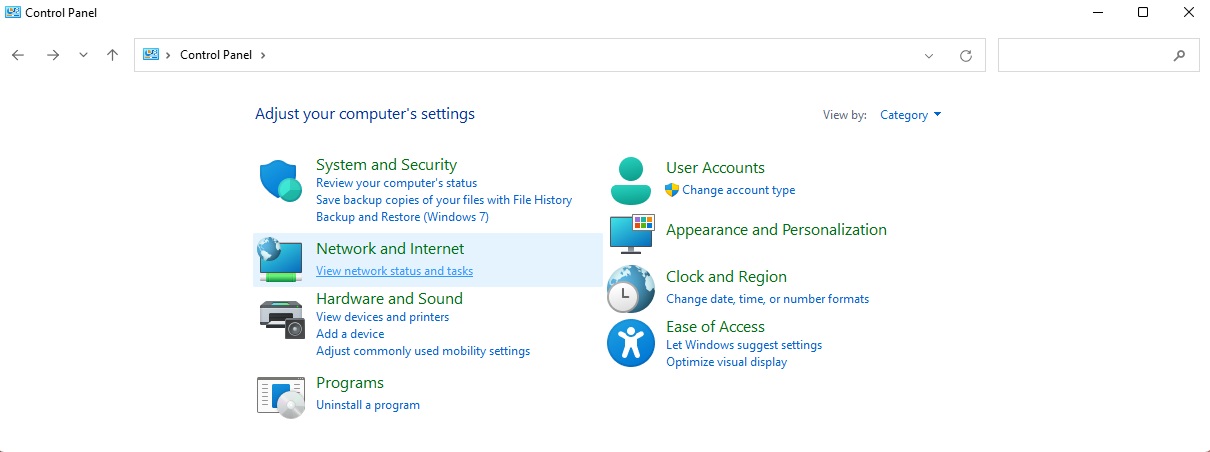Open Clock and Region heading link

tap(726, 277)
